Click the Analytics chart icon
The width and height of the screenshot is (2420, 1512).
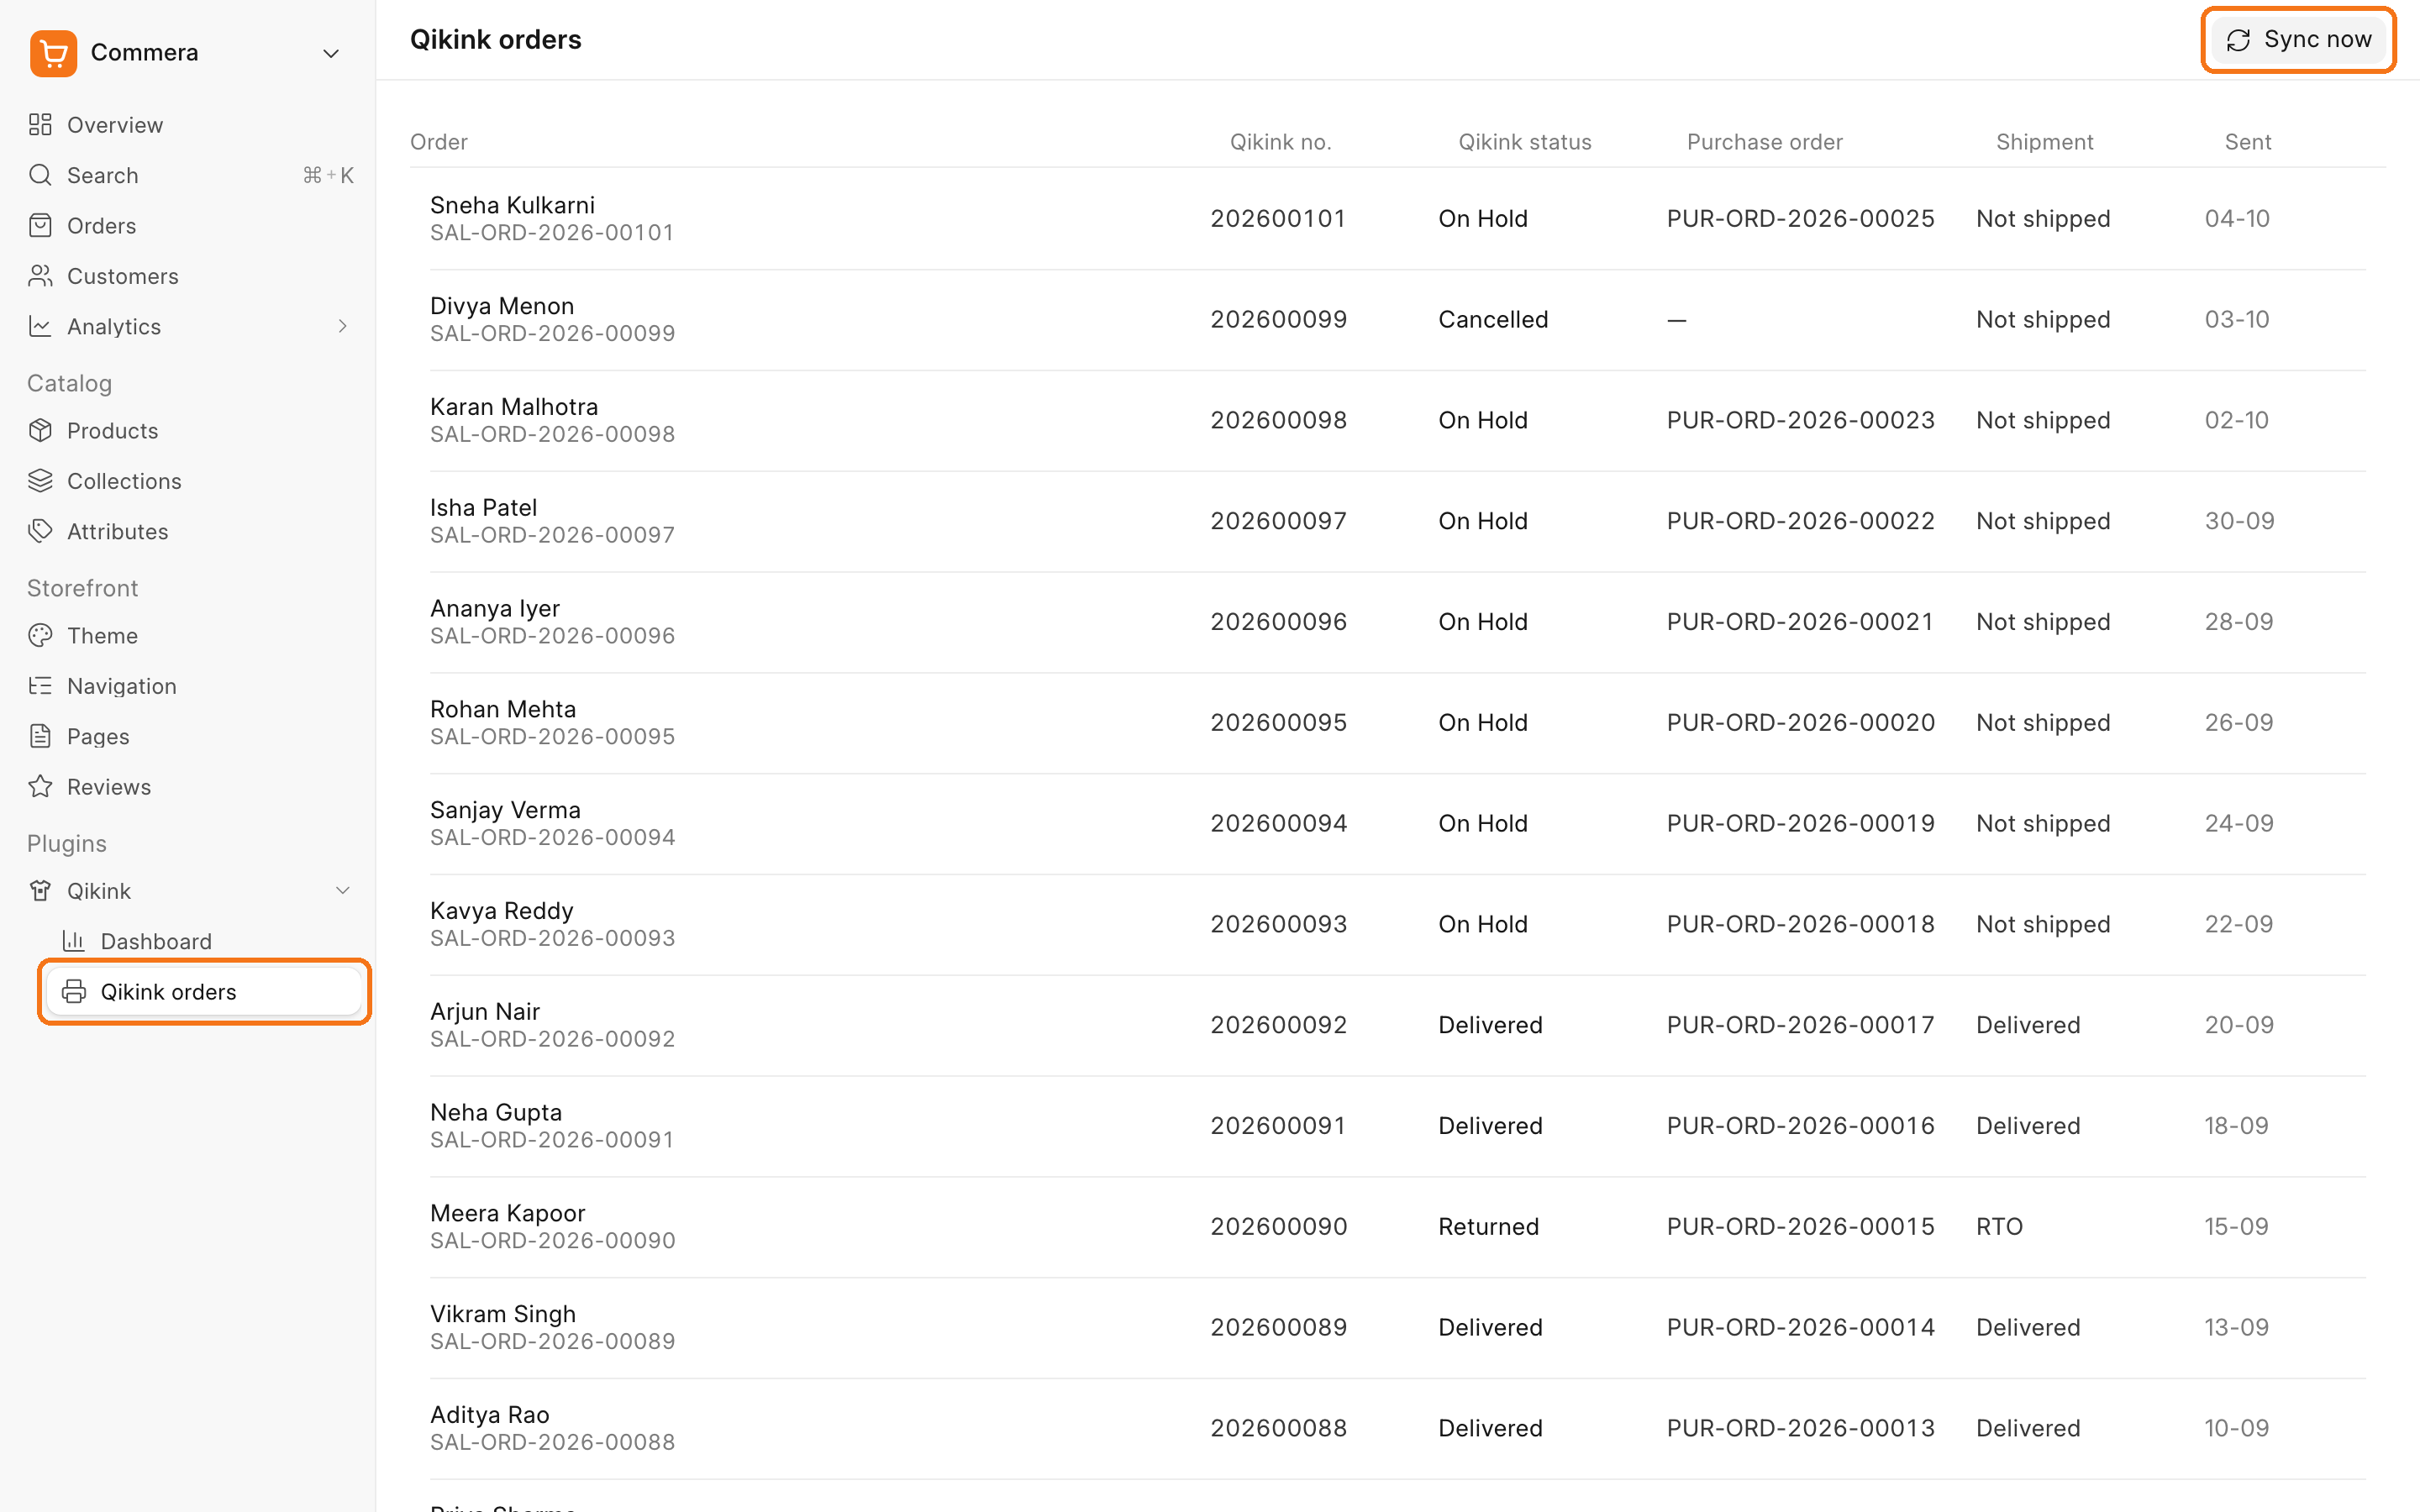[x=40, y=326]
